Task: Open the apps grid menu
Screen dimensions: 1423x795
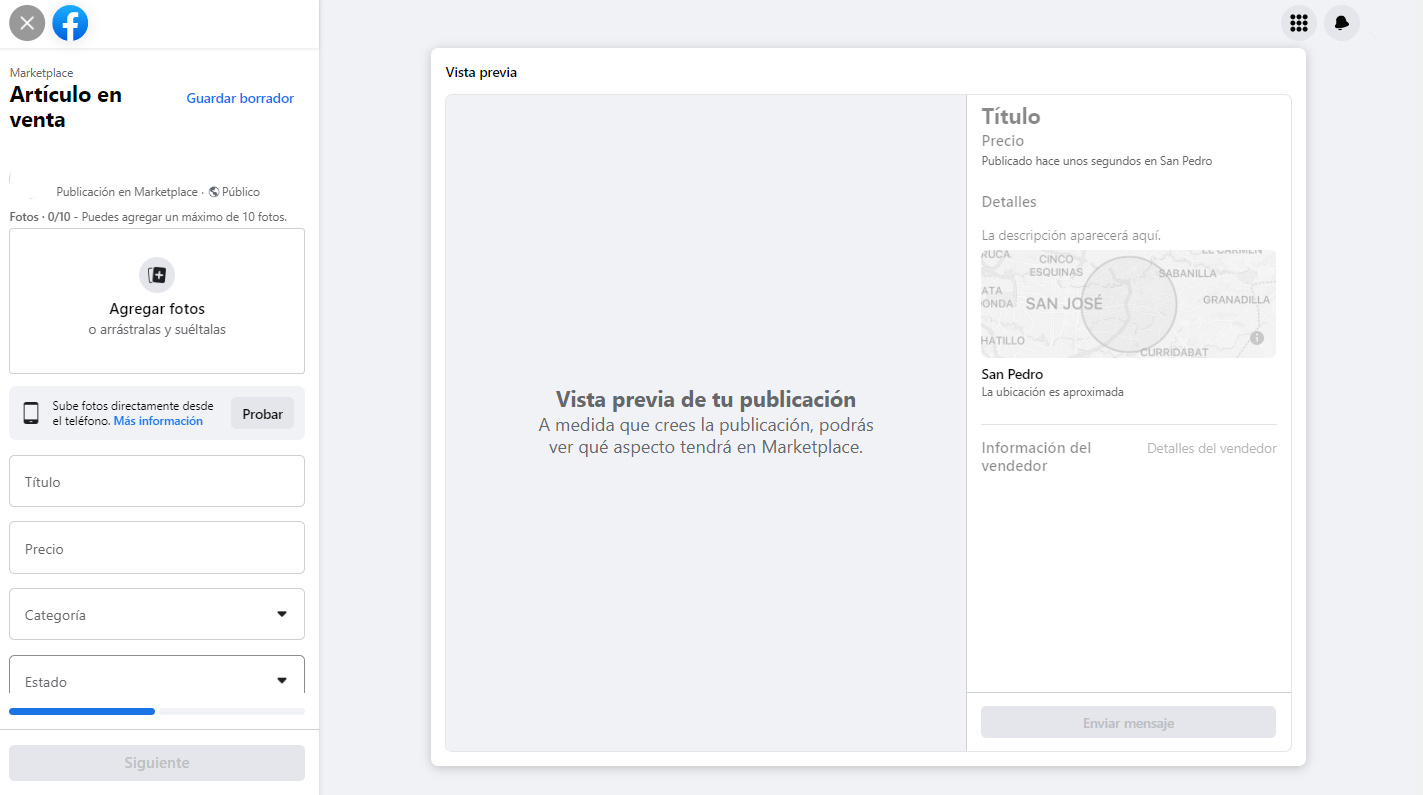Action: point(1299,23)
